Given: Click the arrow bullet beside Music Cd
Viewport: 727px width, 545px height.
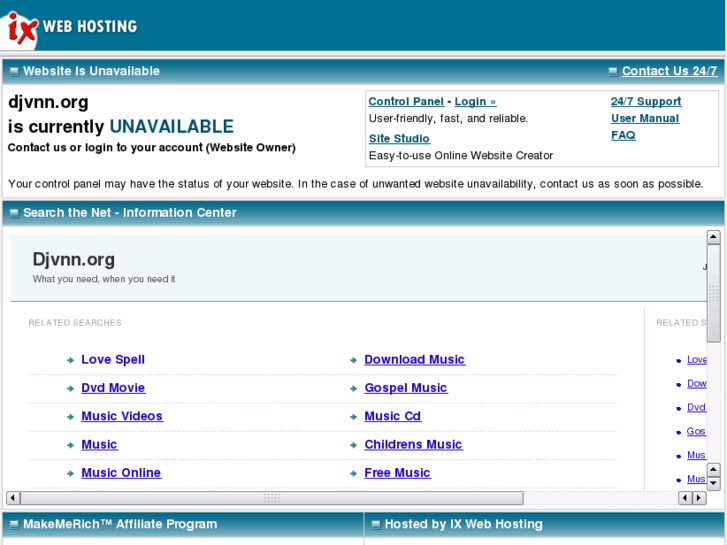Looking at the screenshot, I should 353,417.
